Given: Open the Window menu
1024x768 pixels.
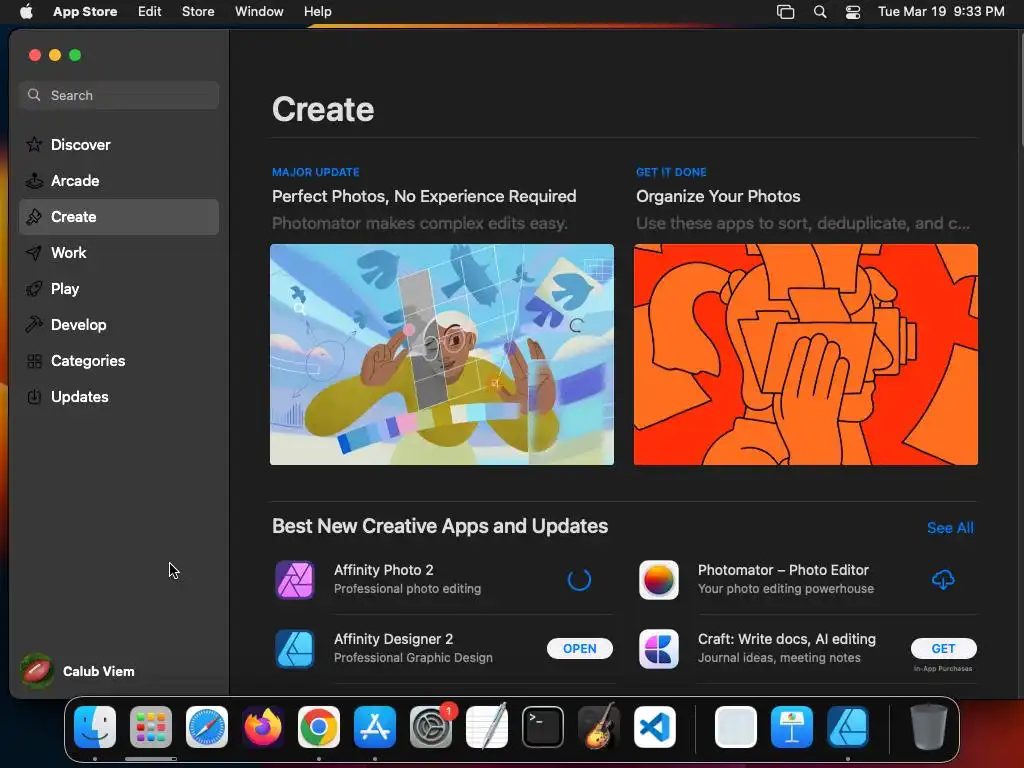Looking at the screenshot, I should (259, 11).
